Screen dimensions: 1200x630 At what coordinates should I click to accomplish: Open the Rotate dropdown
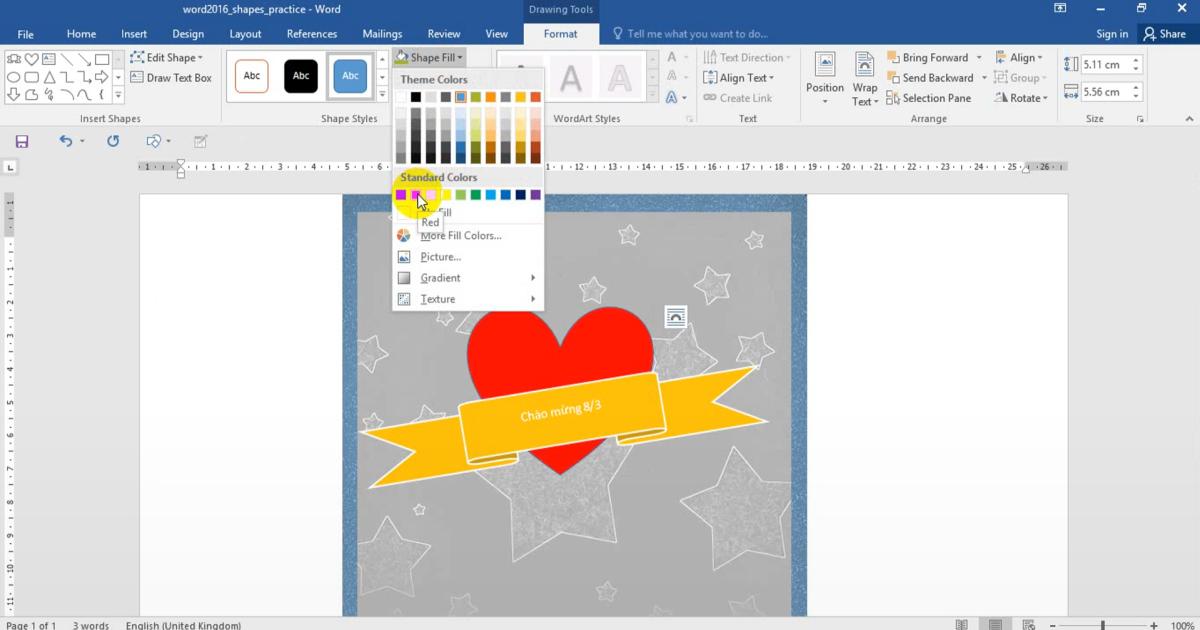click(1020, 98)
